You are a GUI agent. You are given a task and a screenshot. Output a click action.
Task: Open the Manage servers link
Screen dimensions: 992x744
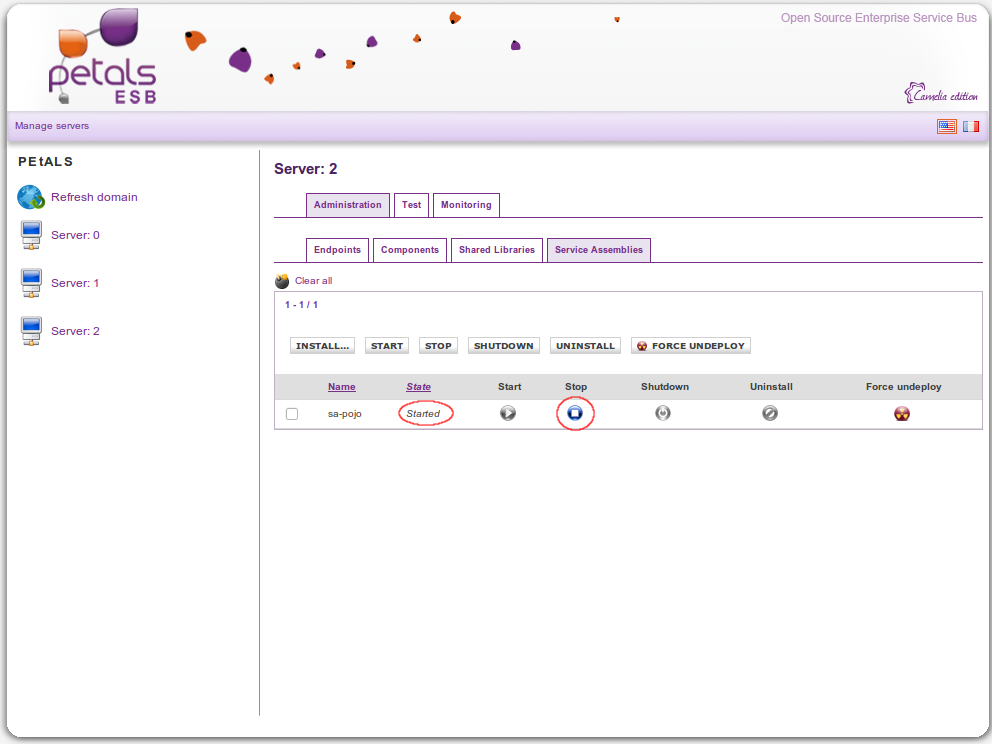[52, 126]
